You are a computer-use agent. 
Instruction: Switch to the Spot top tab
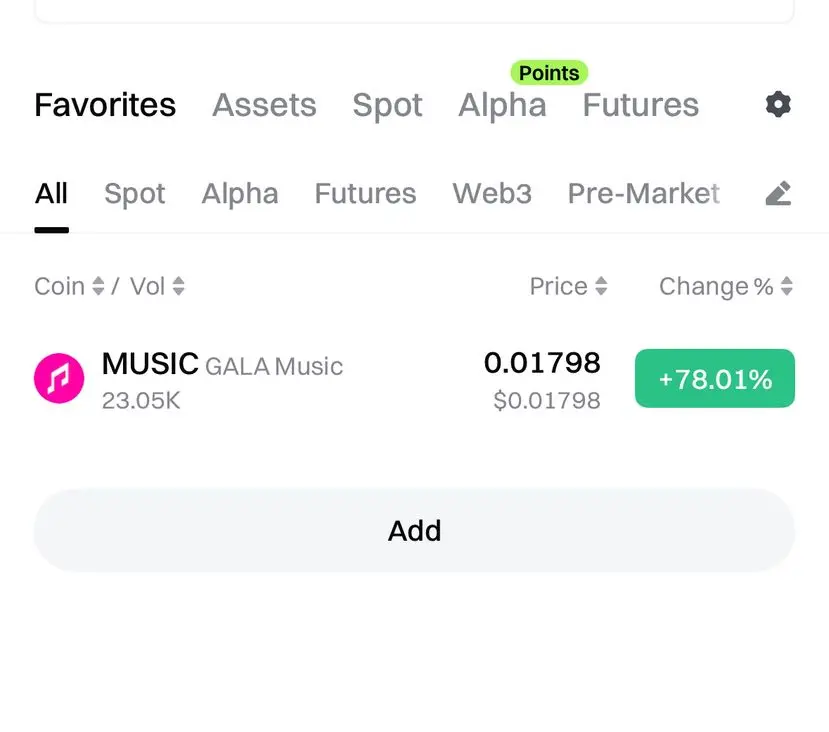pos(387,105)
